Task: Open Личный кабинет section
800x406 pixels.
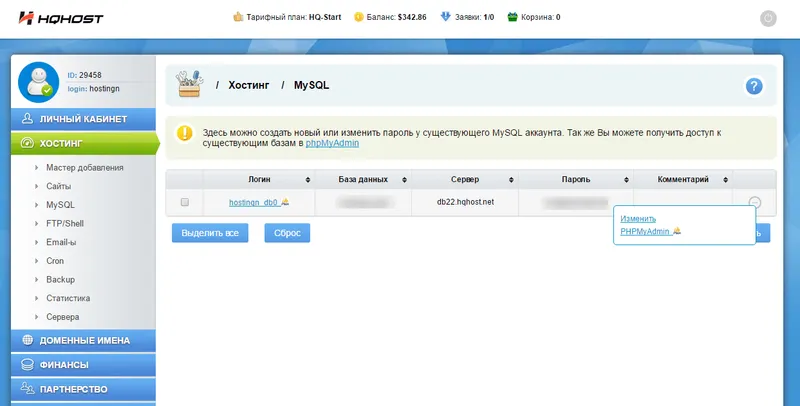Action: [x=83, y=119]
